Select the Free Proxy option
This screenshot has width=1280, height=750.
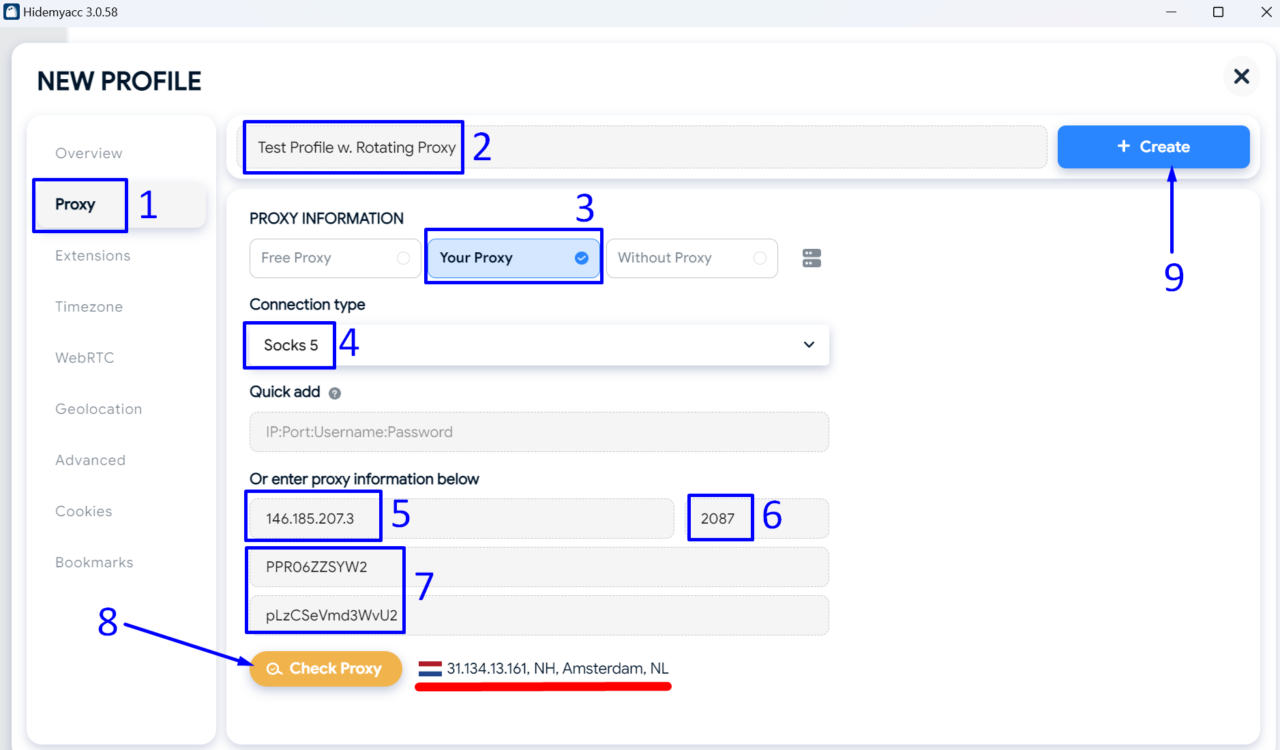point(334,258)
